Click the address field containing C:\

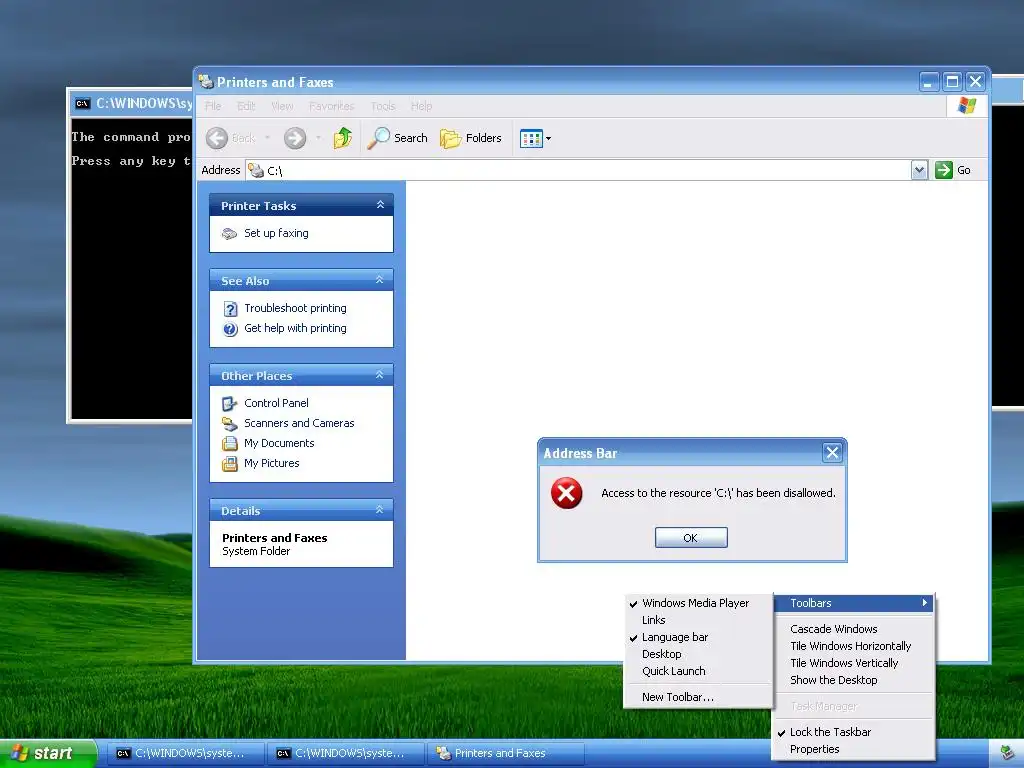point(579,170)
